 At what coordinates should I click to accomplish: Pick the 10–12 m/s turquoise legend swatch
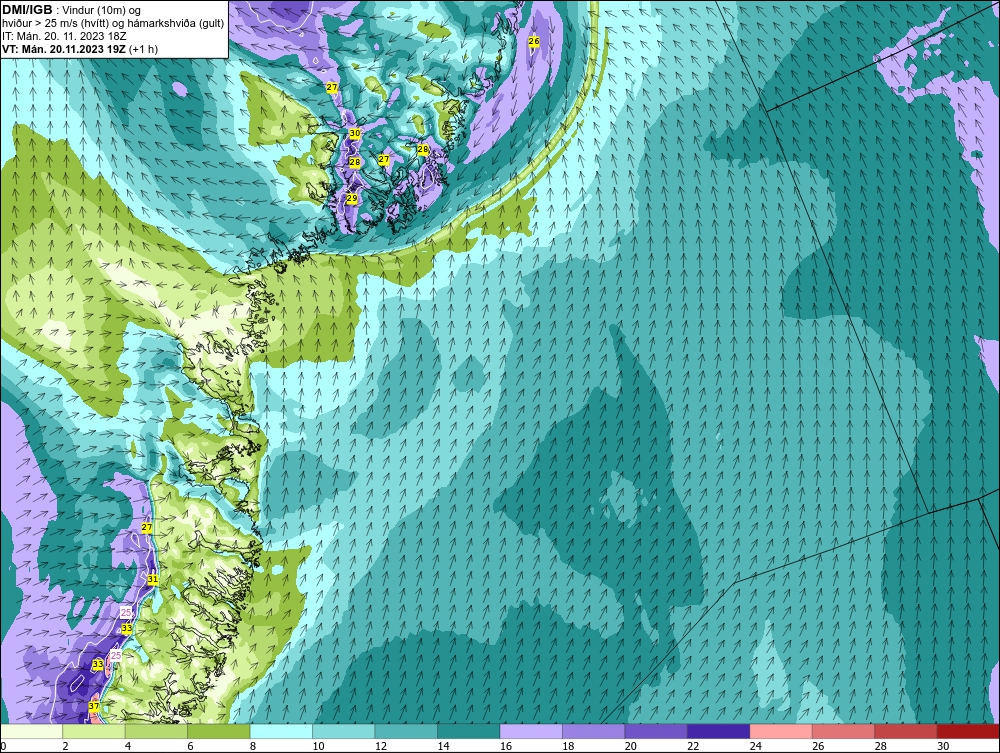pyautogui.click(x=344, y=731)
